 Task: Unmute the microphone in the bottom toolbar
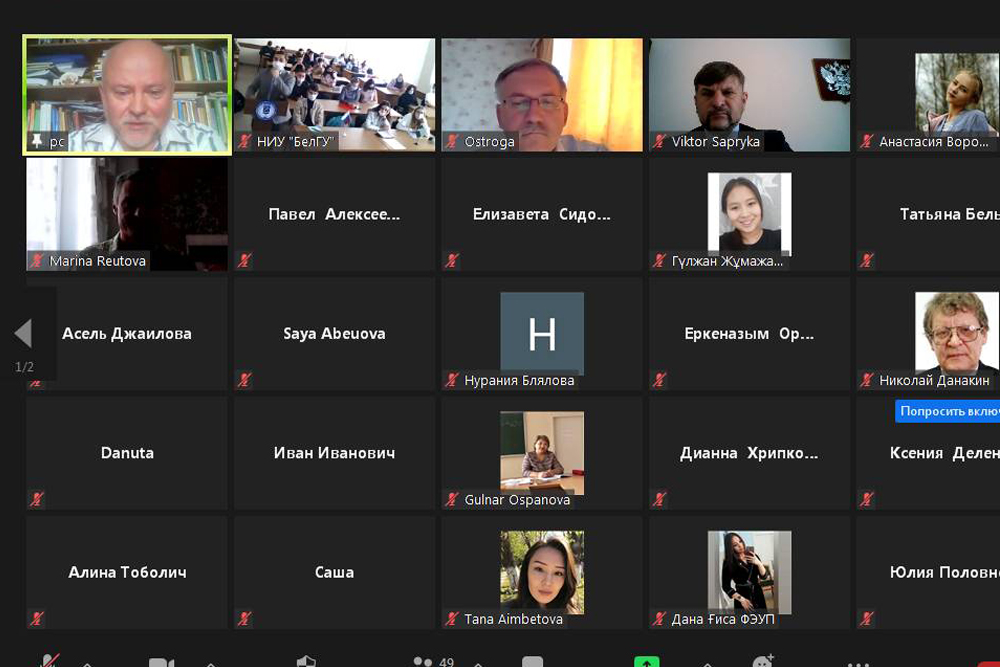click(x=50, y=661)
